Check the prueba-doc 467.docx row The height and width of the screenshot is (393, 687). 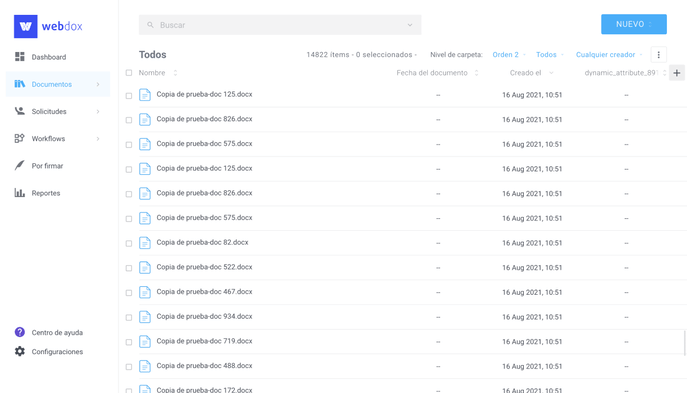(129, 293)
